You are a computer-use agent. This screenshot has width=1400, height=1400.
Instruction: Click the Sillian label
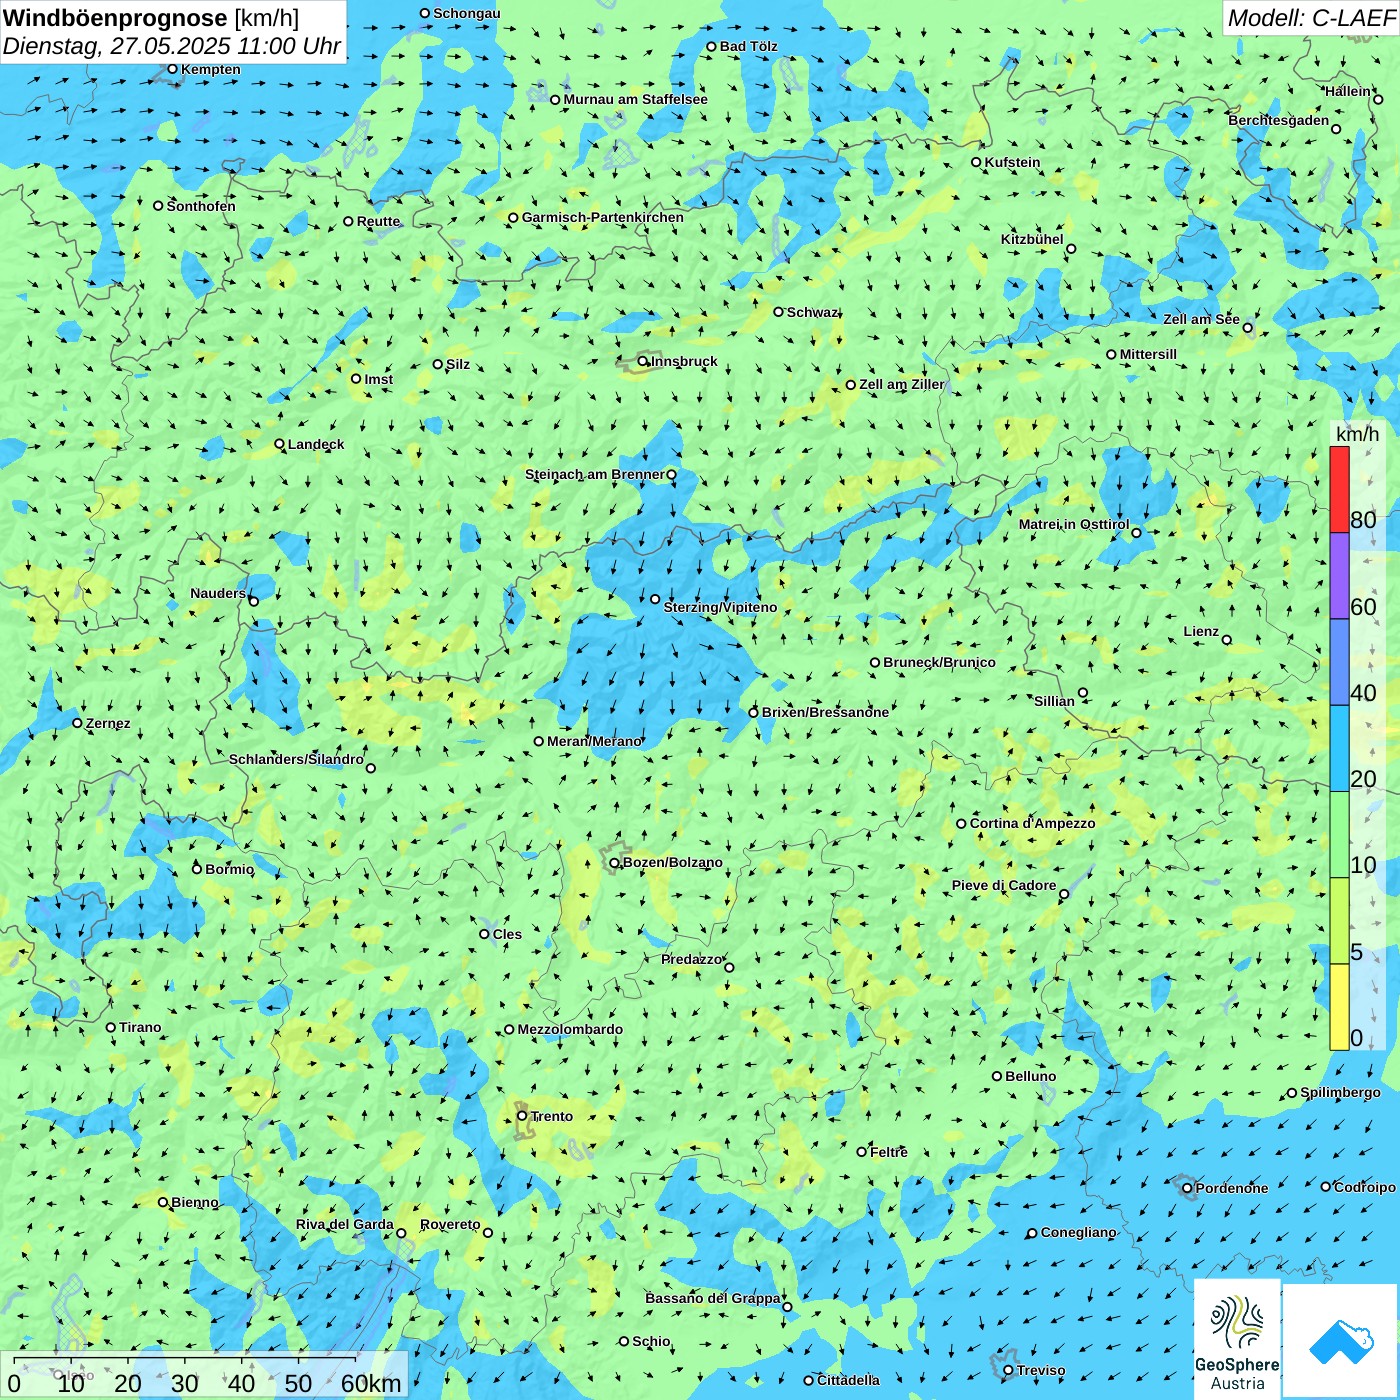pos(1054,701)
